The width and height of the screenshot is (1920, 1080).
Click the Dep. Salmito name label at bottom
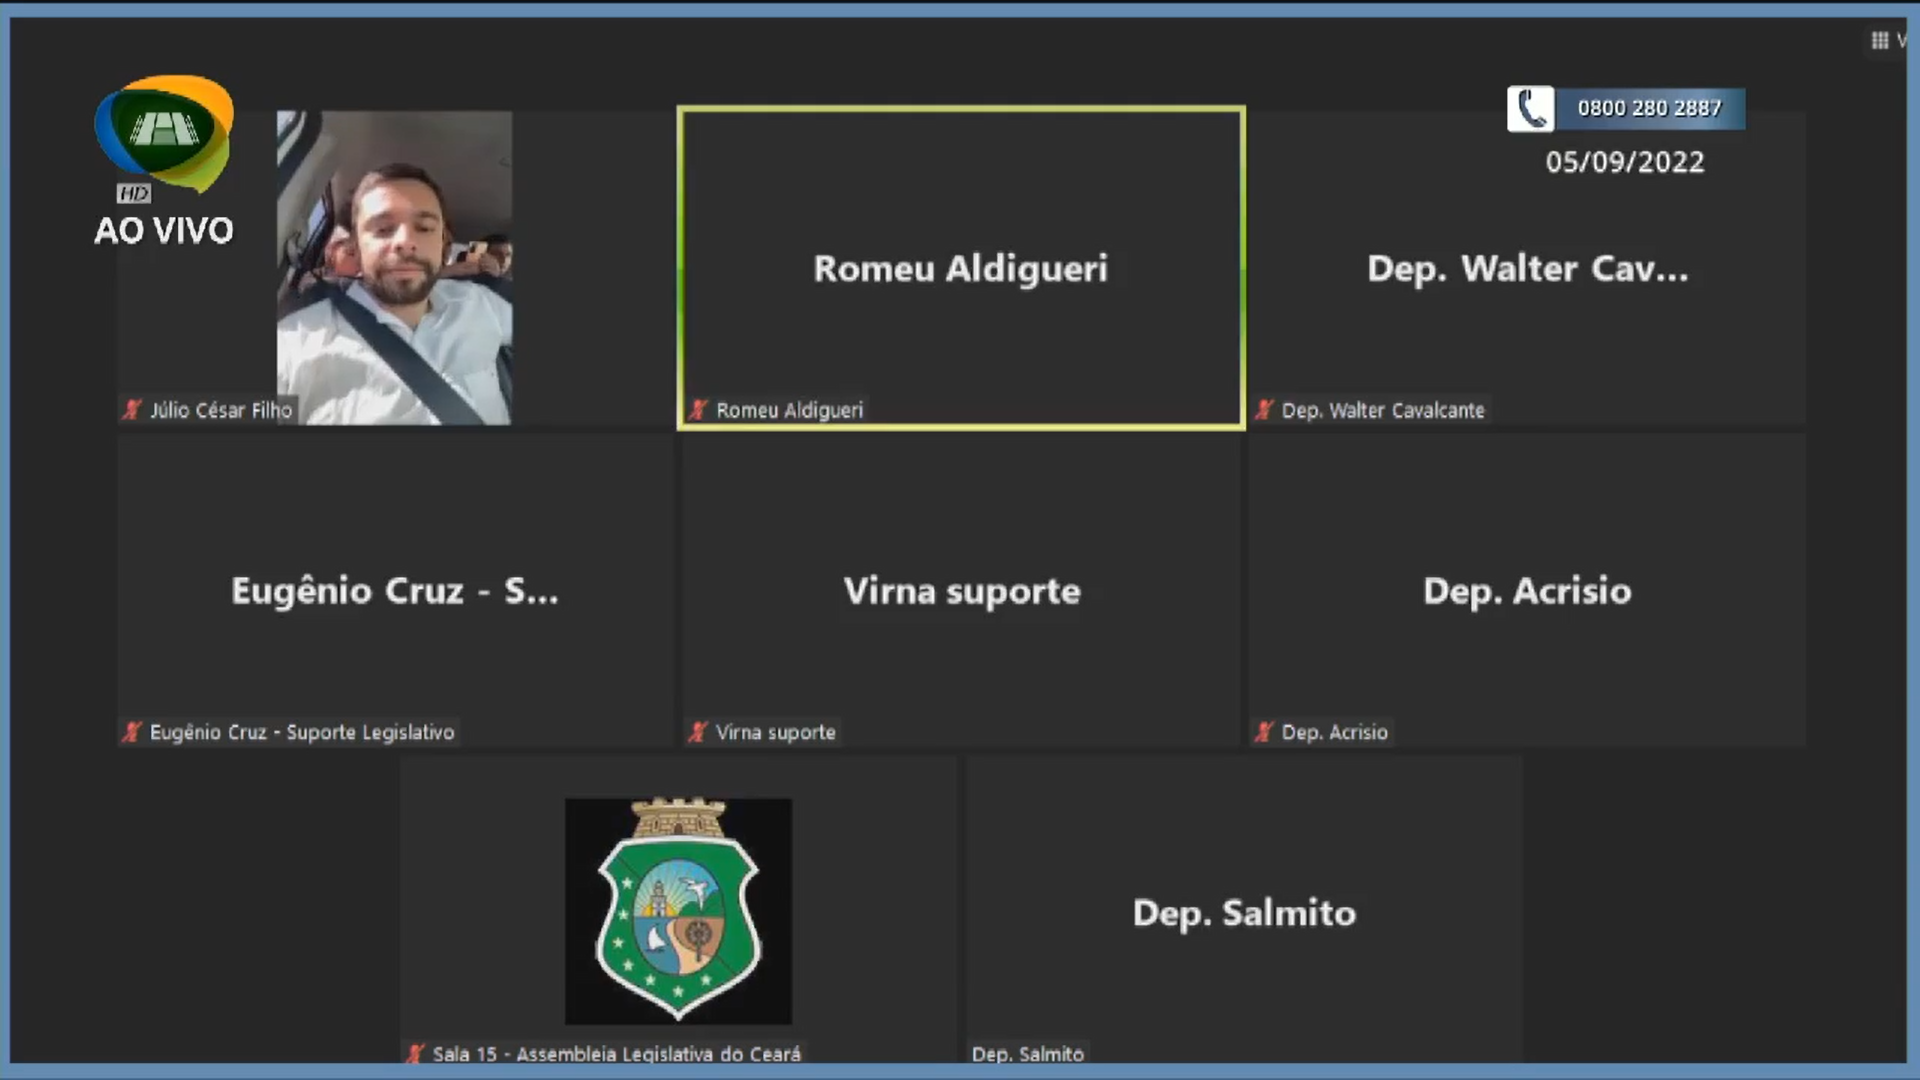[x=1028, y=1053]
